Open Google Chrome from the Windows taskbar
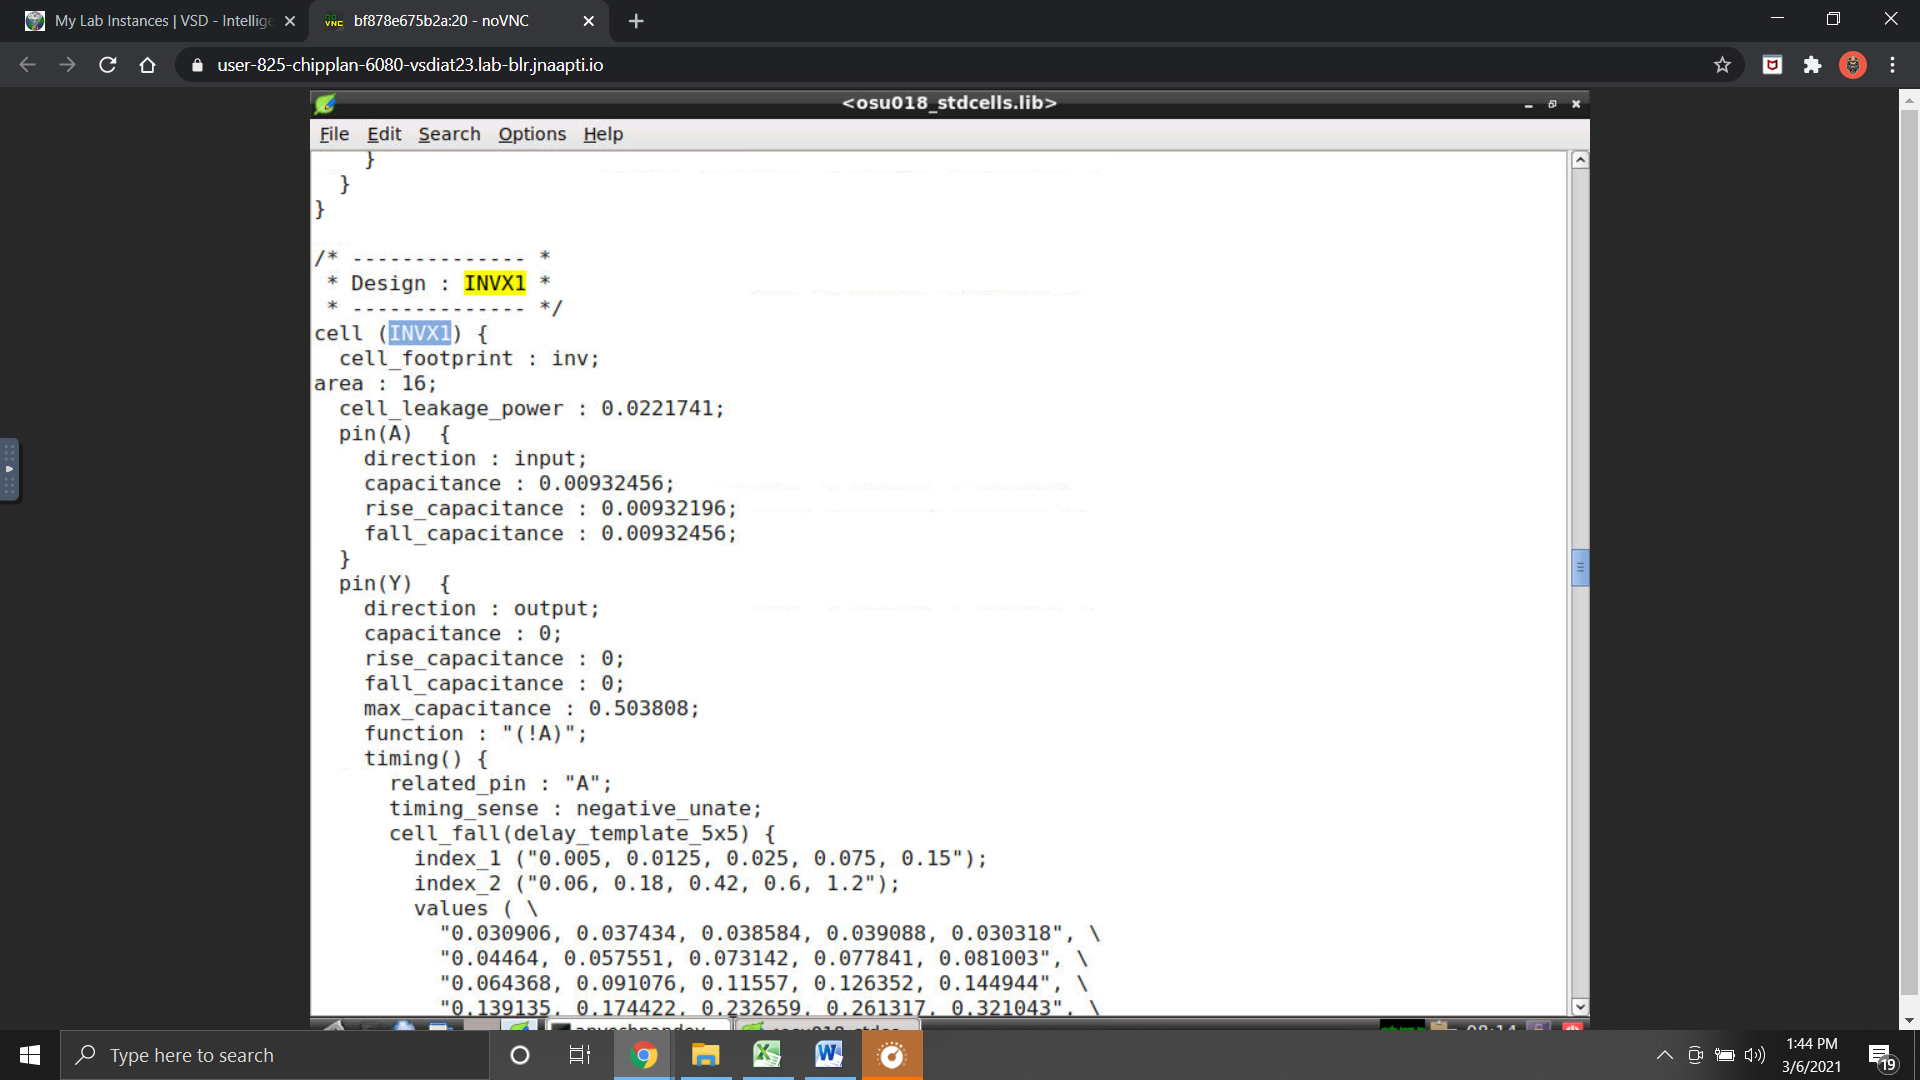This screenshot has width=1920, height=1080. pyautogui.click(x=643, y=1054)
